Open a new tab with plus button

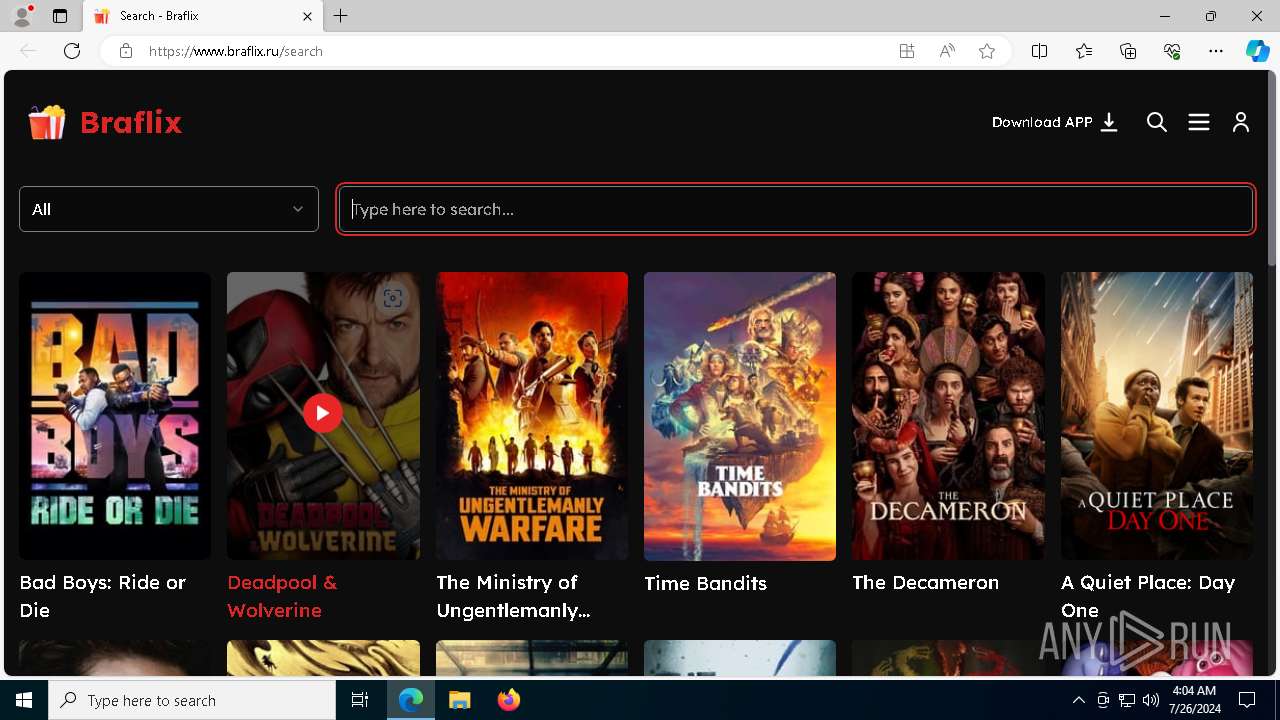point(341,16)
